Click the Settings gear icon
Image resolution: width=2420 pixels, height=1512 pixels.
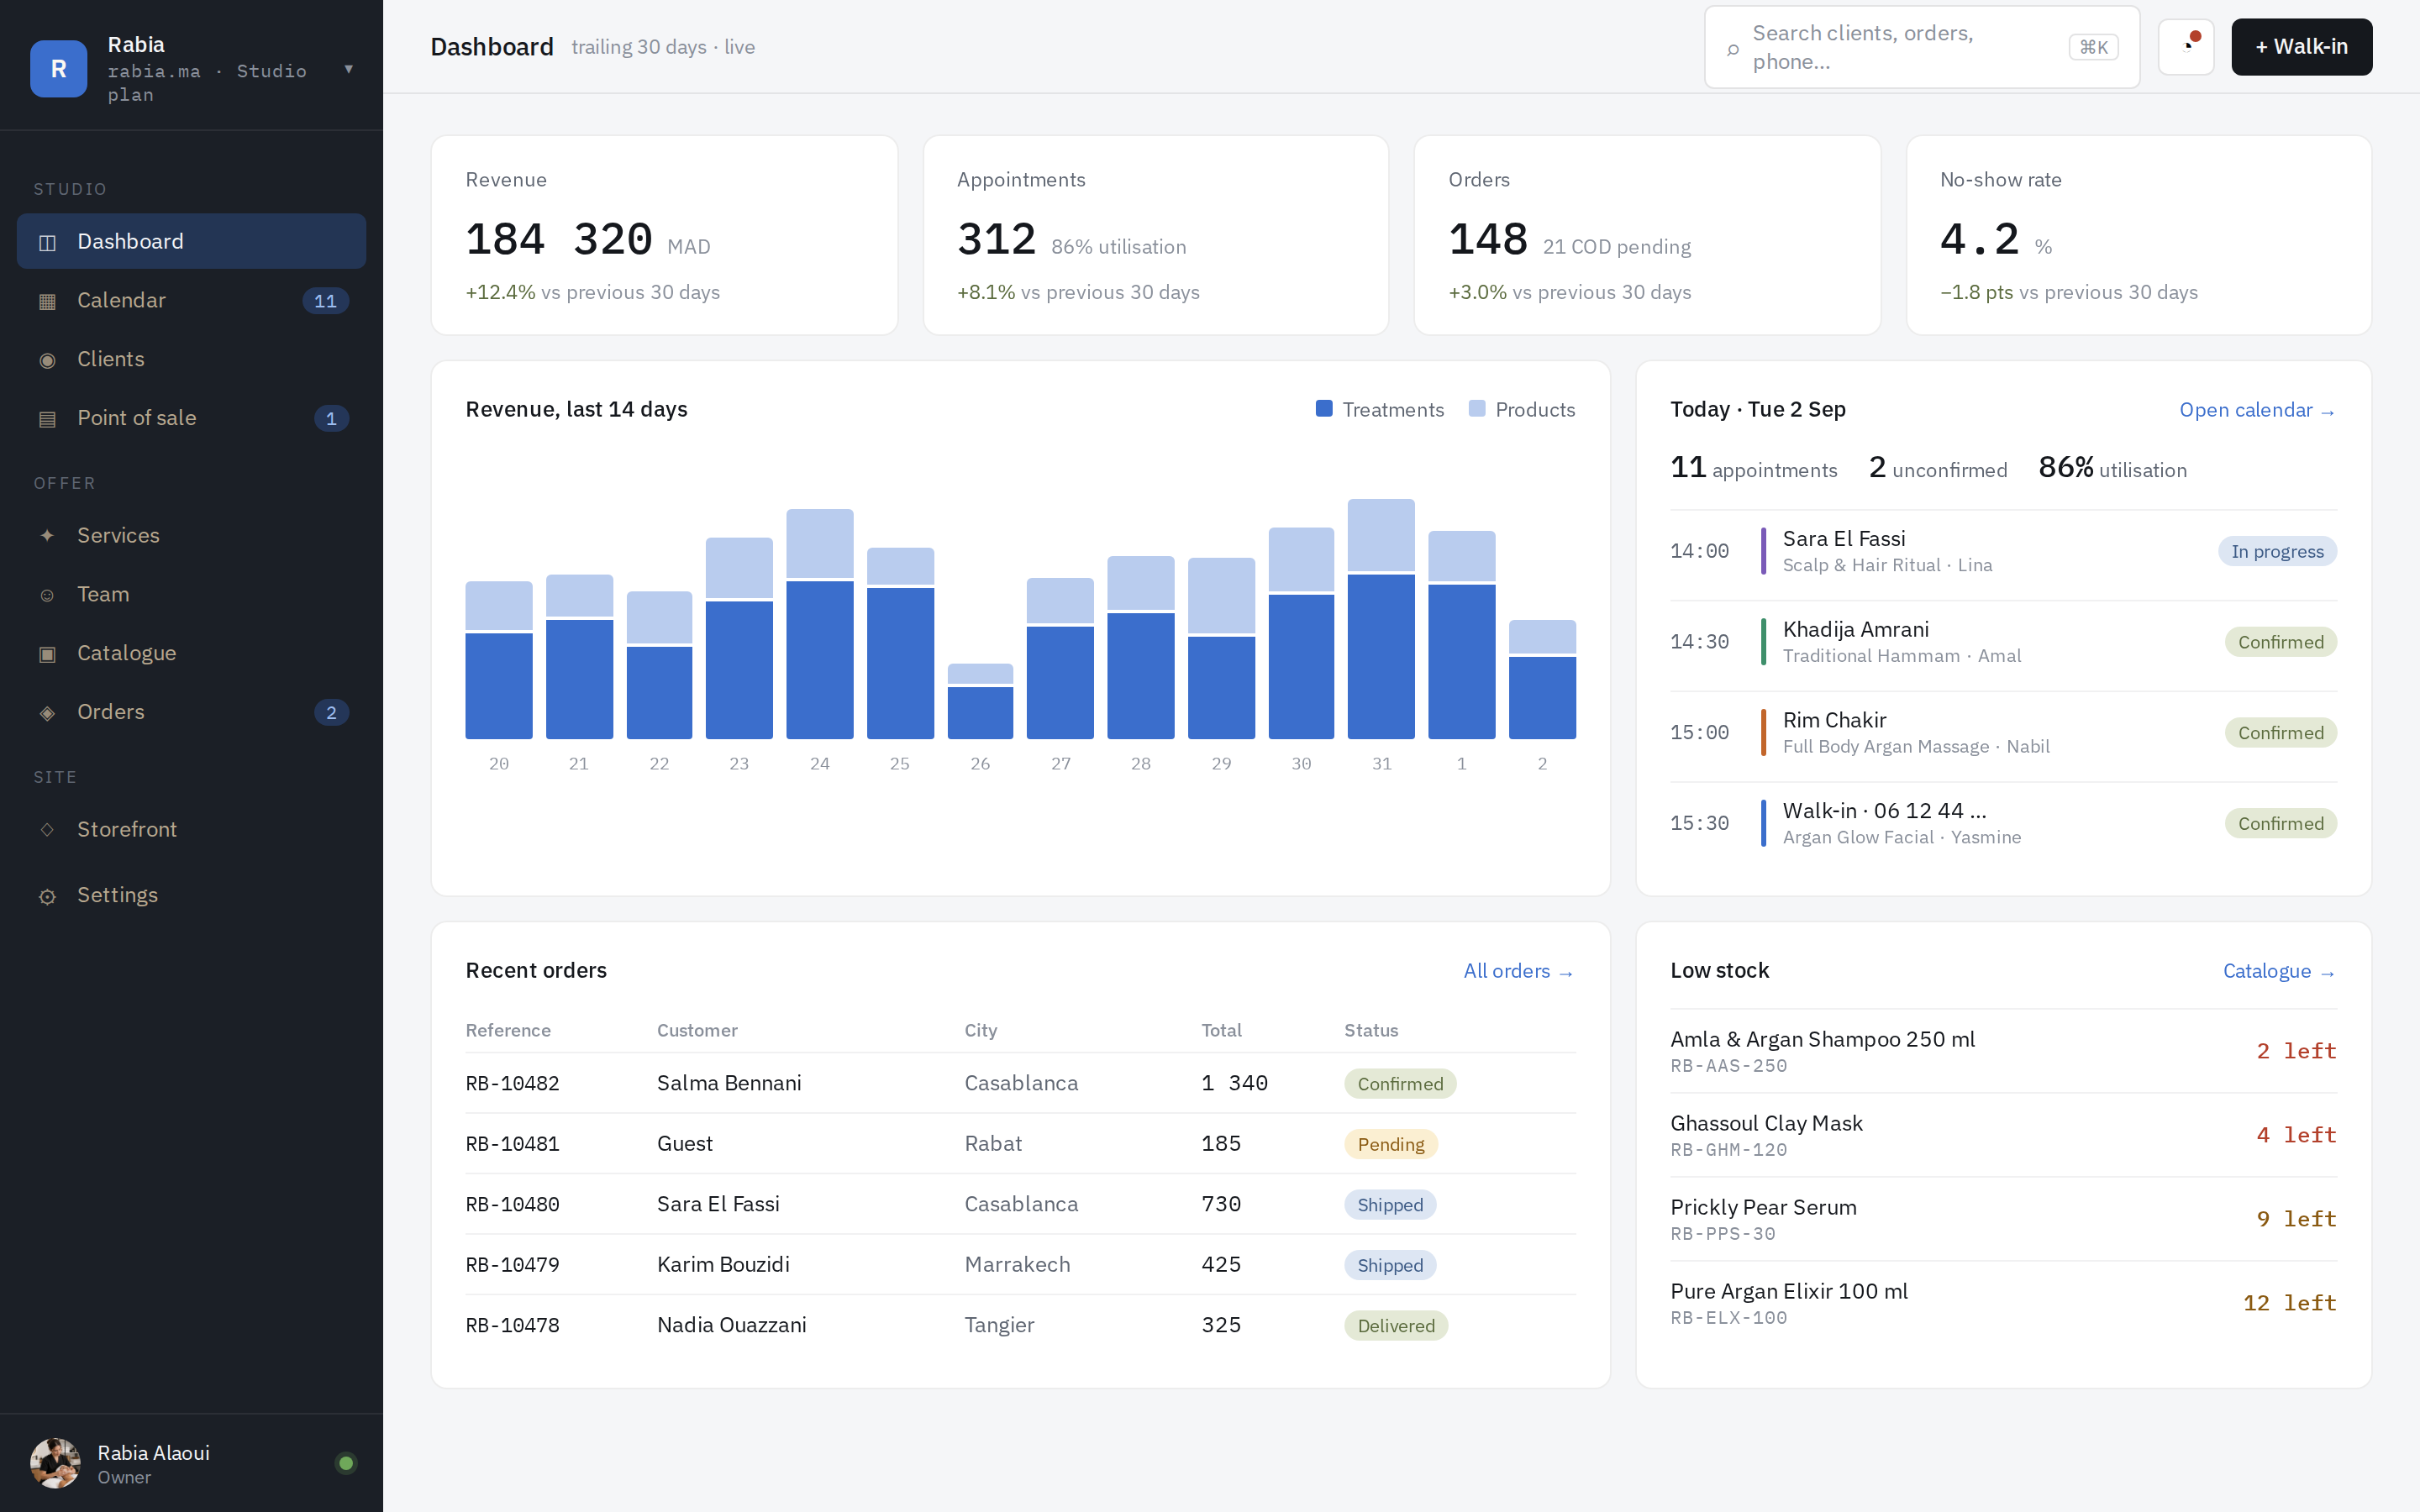[47, 896]
